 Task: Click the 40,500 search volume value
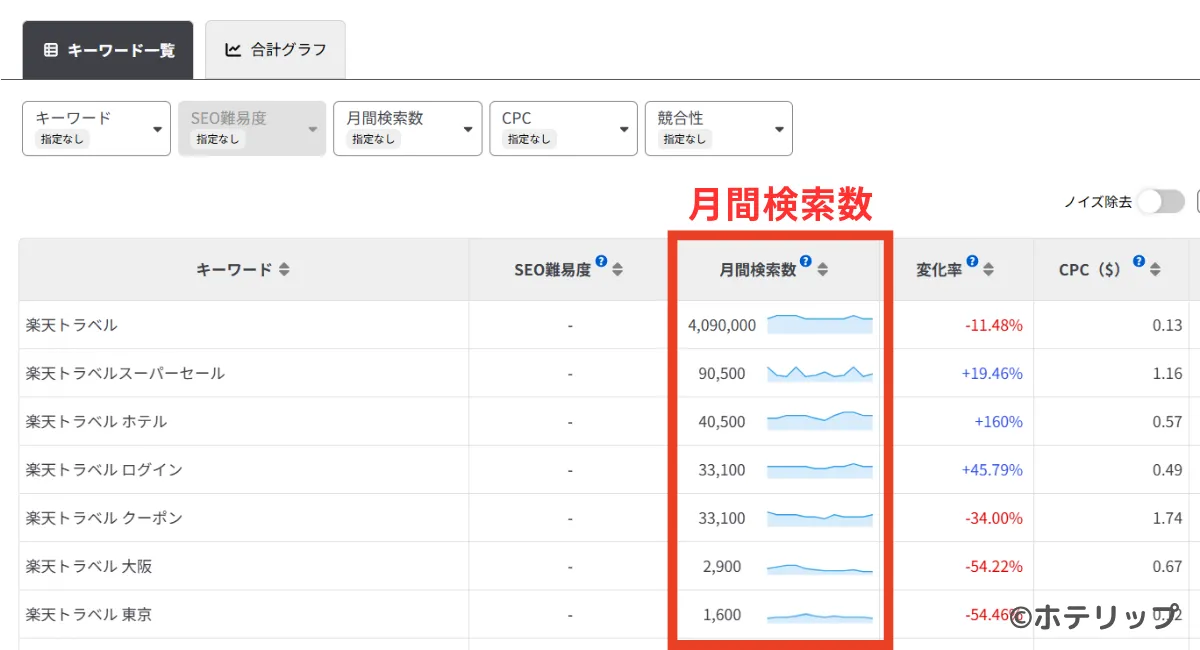722,421
